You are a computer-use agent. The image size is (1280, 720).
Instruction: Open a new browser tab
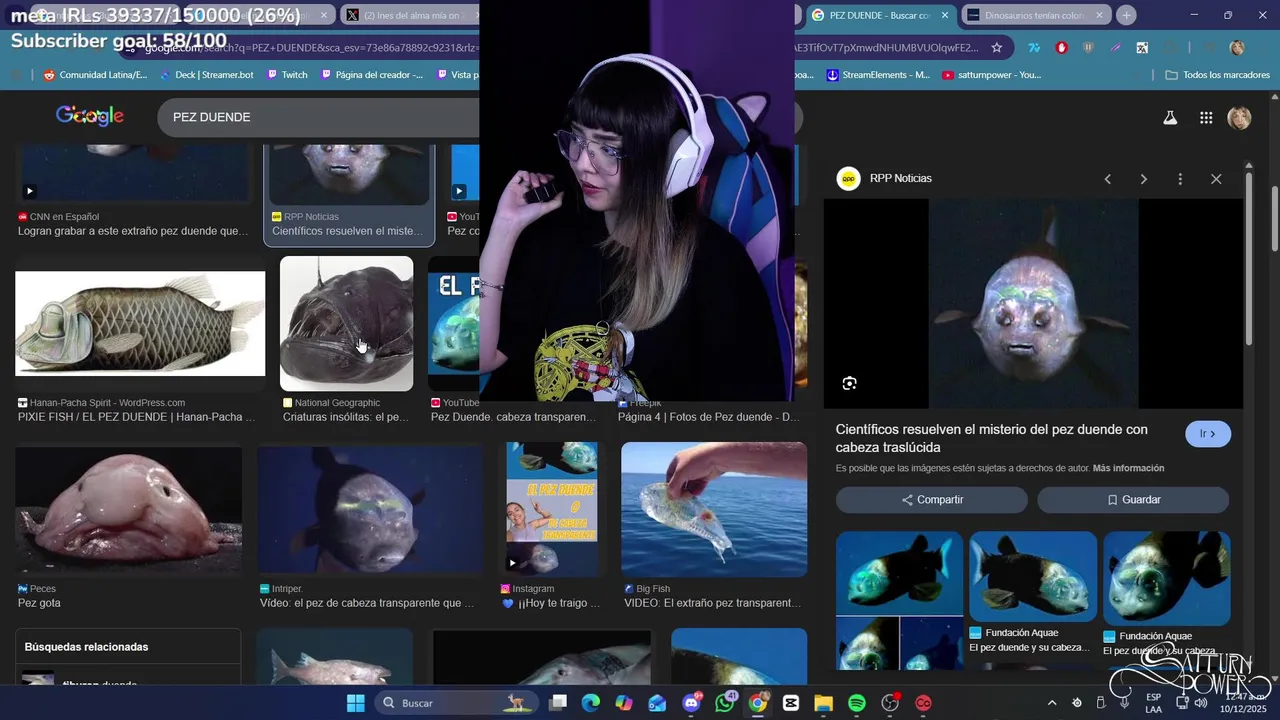click(x=1126, y=15)
